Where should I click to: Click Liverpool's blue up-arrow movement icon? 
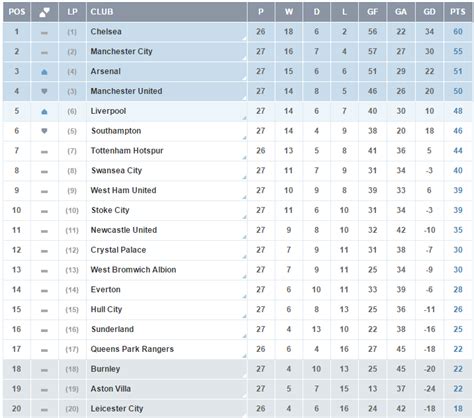(44, 112)
